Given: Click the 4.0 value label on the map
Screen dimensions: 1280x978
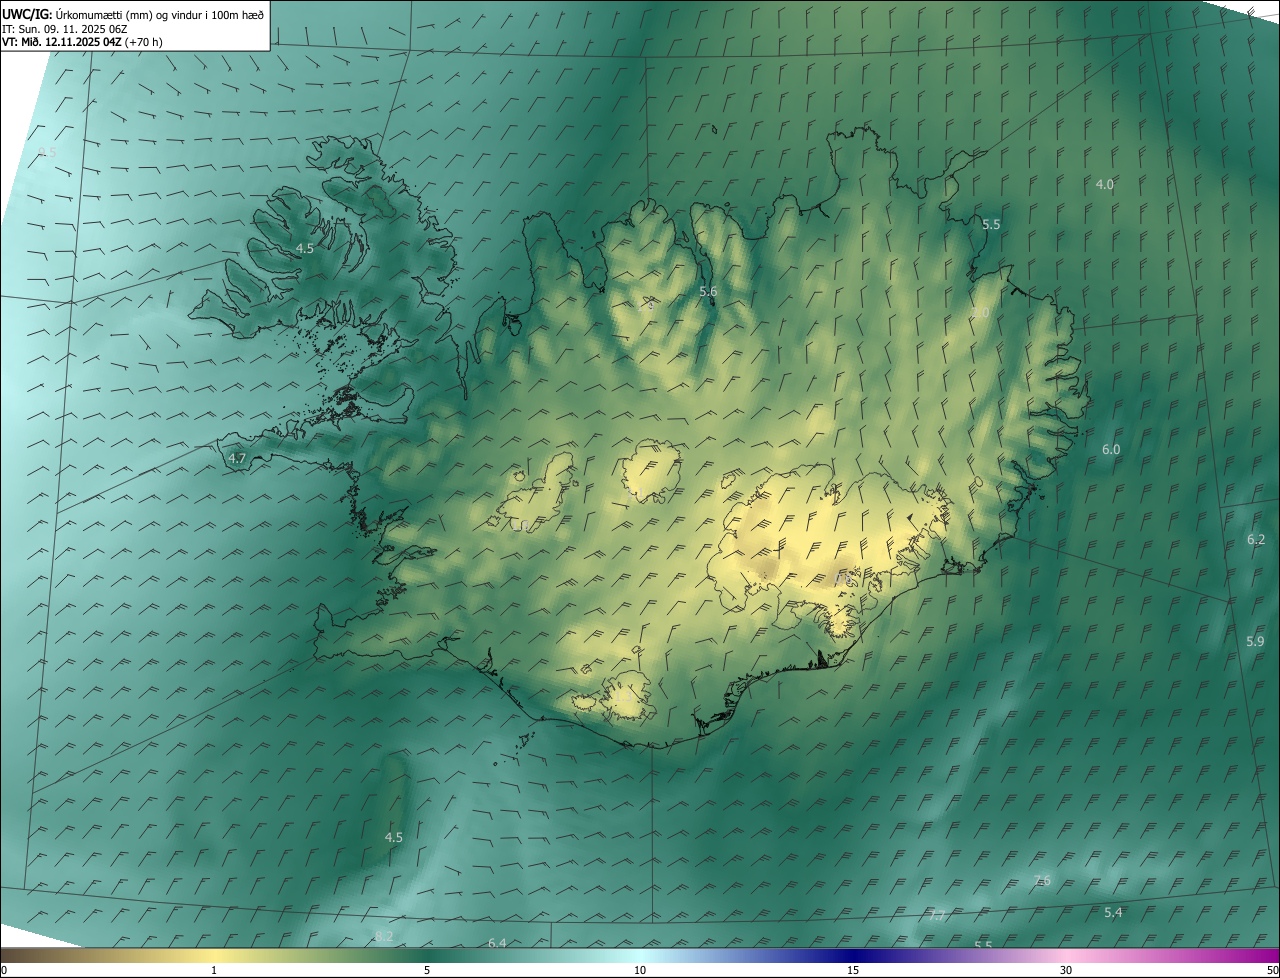Looking at the screenshot, I should coord(1105,184).
